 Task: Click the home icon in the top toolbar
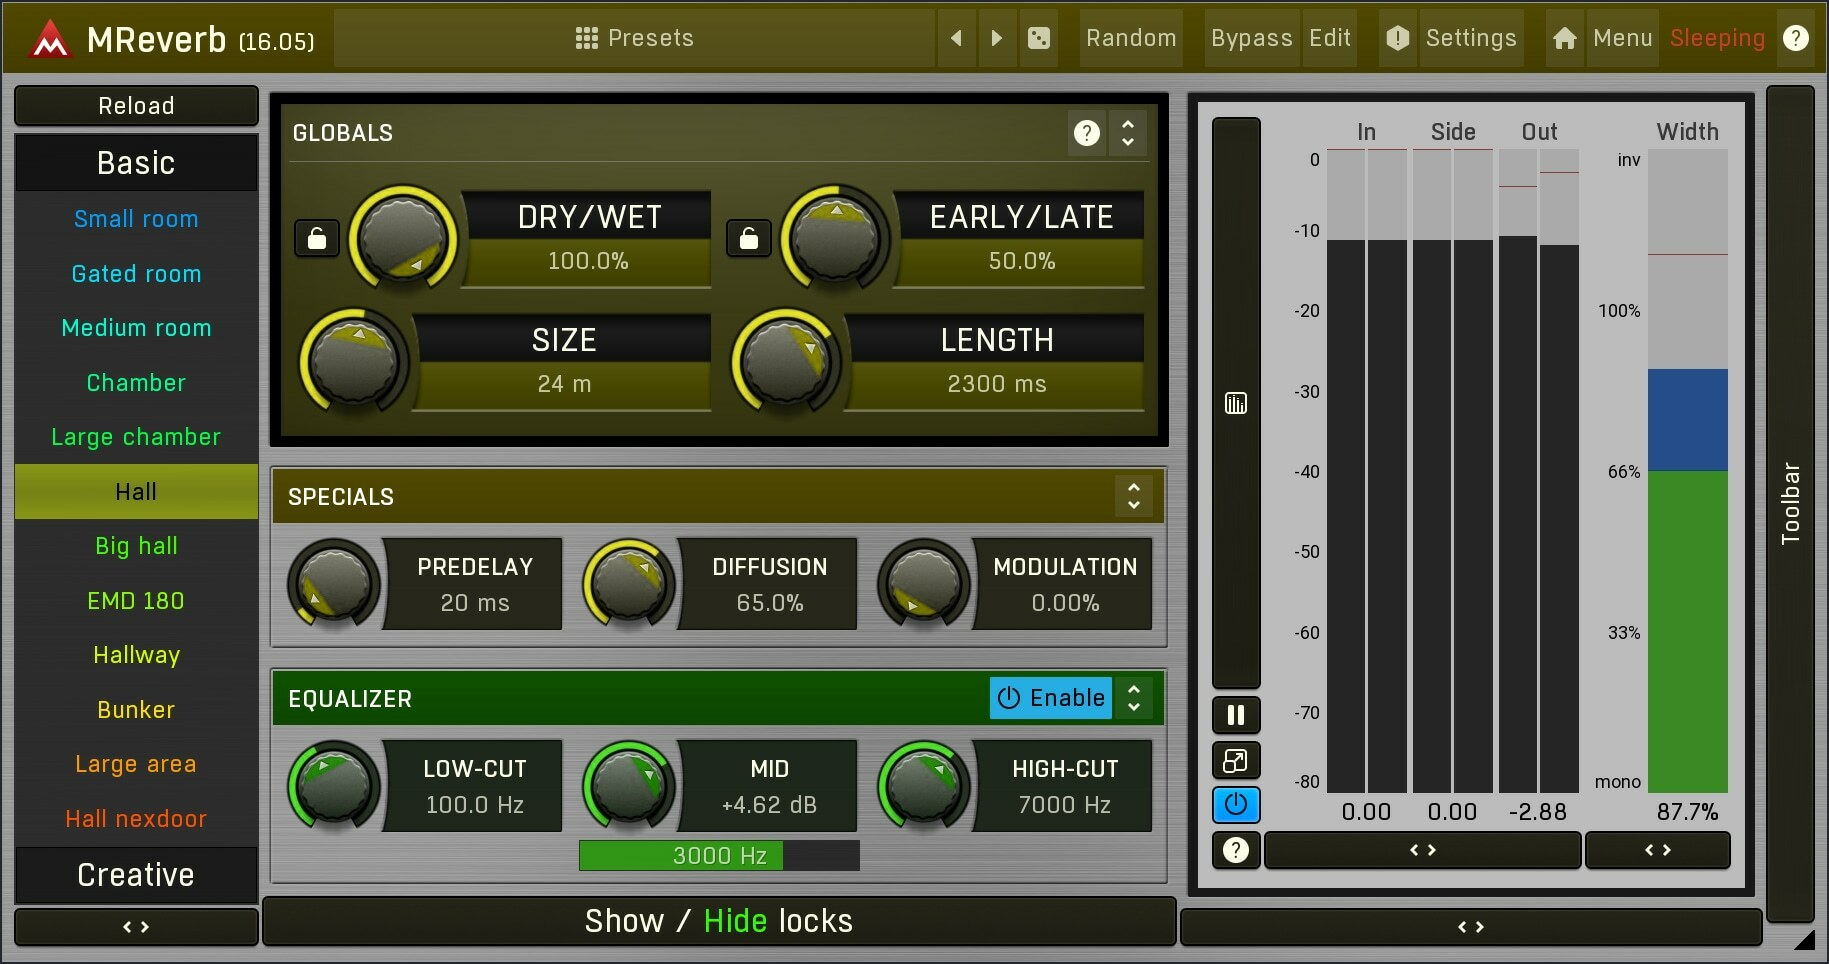click(x=1563, y=38)
